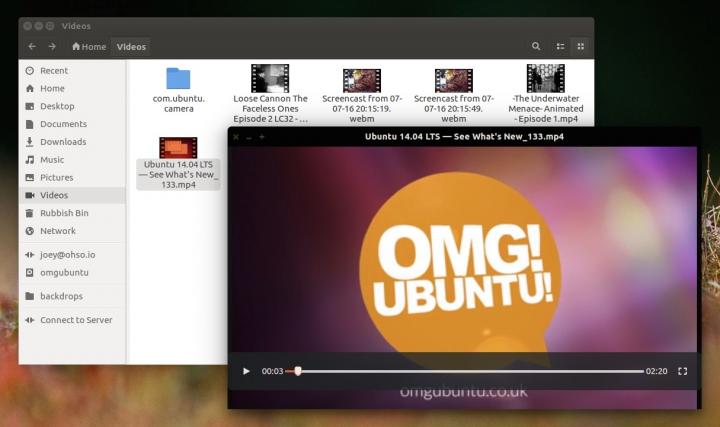Select Documents in the sidebar
This screenshot has width=720, height=427.
pos(63,124)
